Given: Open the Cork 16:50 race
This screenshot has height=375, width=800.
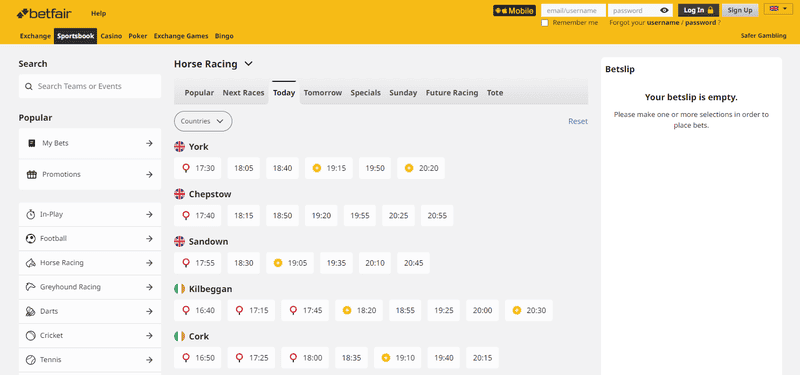Looking at the screenshot, I should tap(197, 358).
